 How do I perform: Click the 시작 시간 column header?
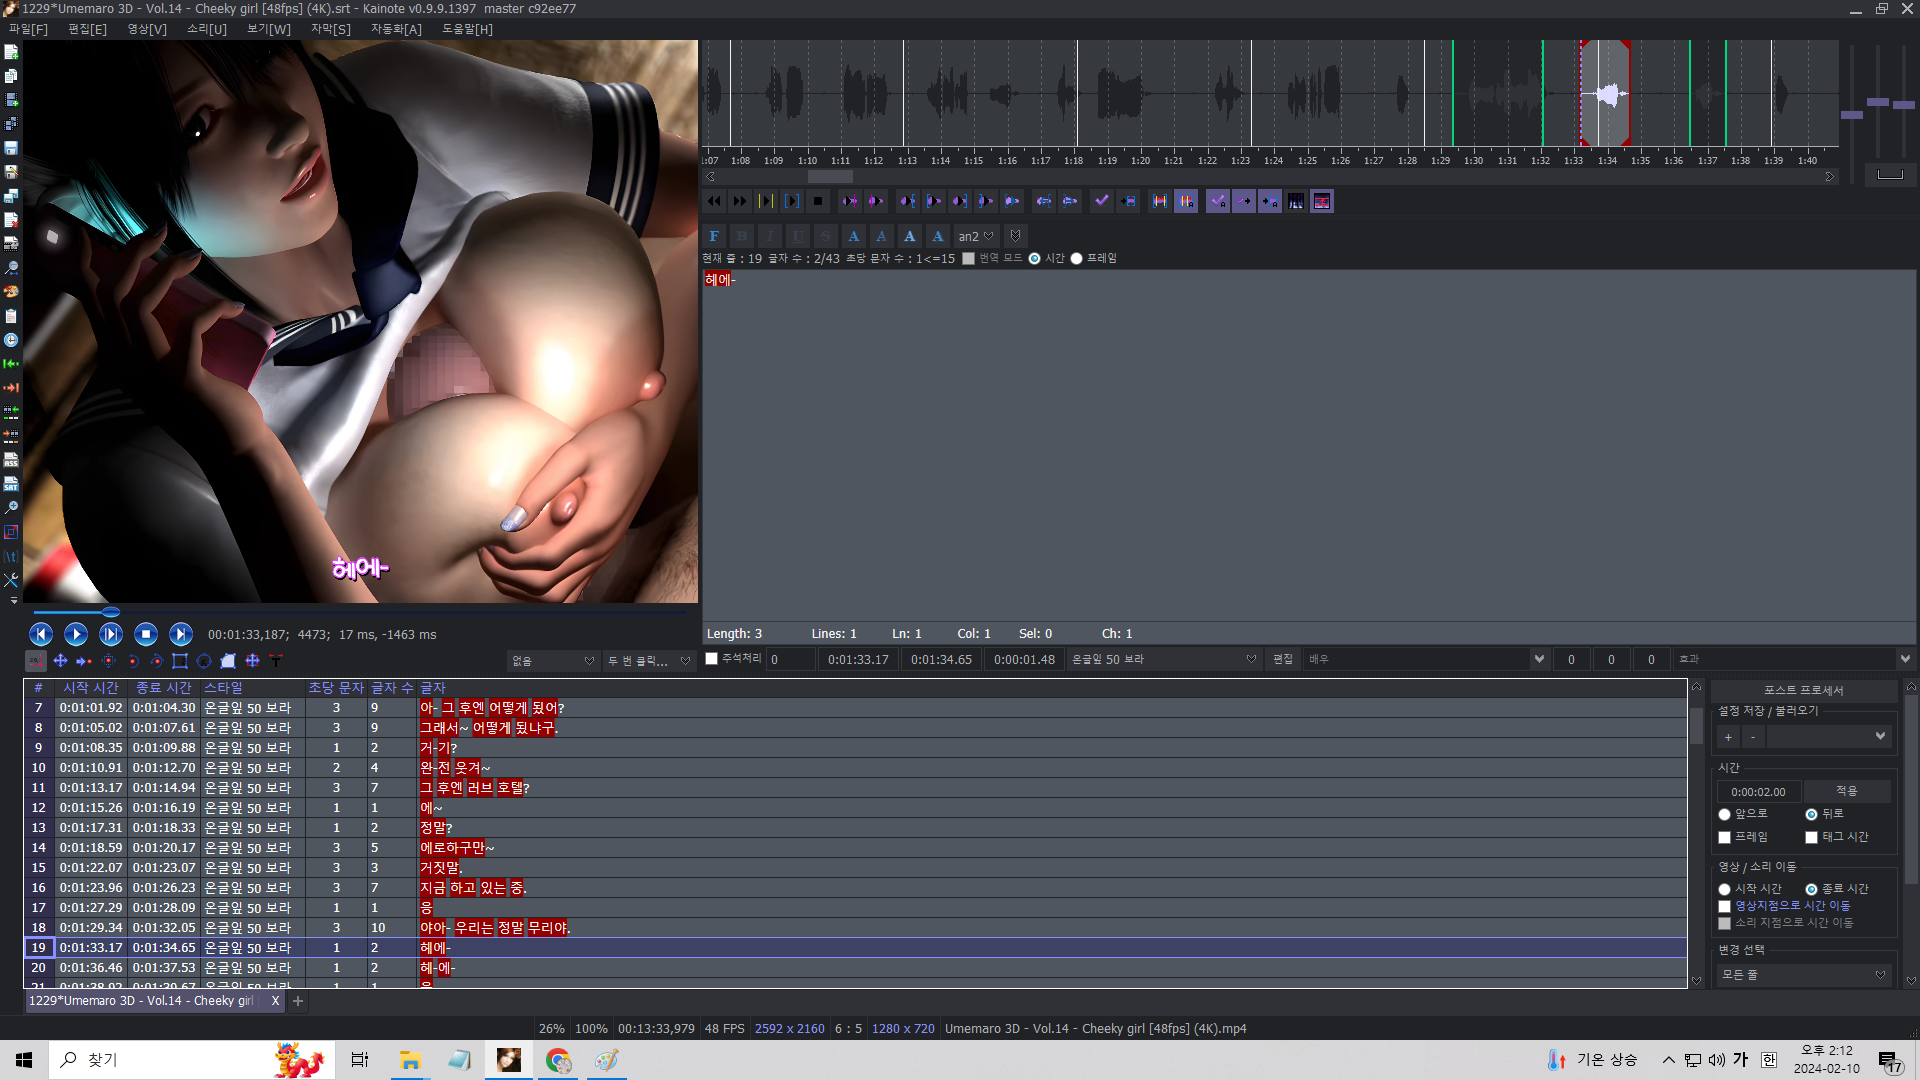point(91,688)
